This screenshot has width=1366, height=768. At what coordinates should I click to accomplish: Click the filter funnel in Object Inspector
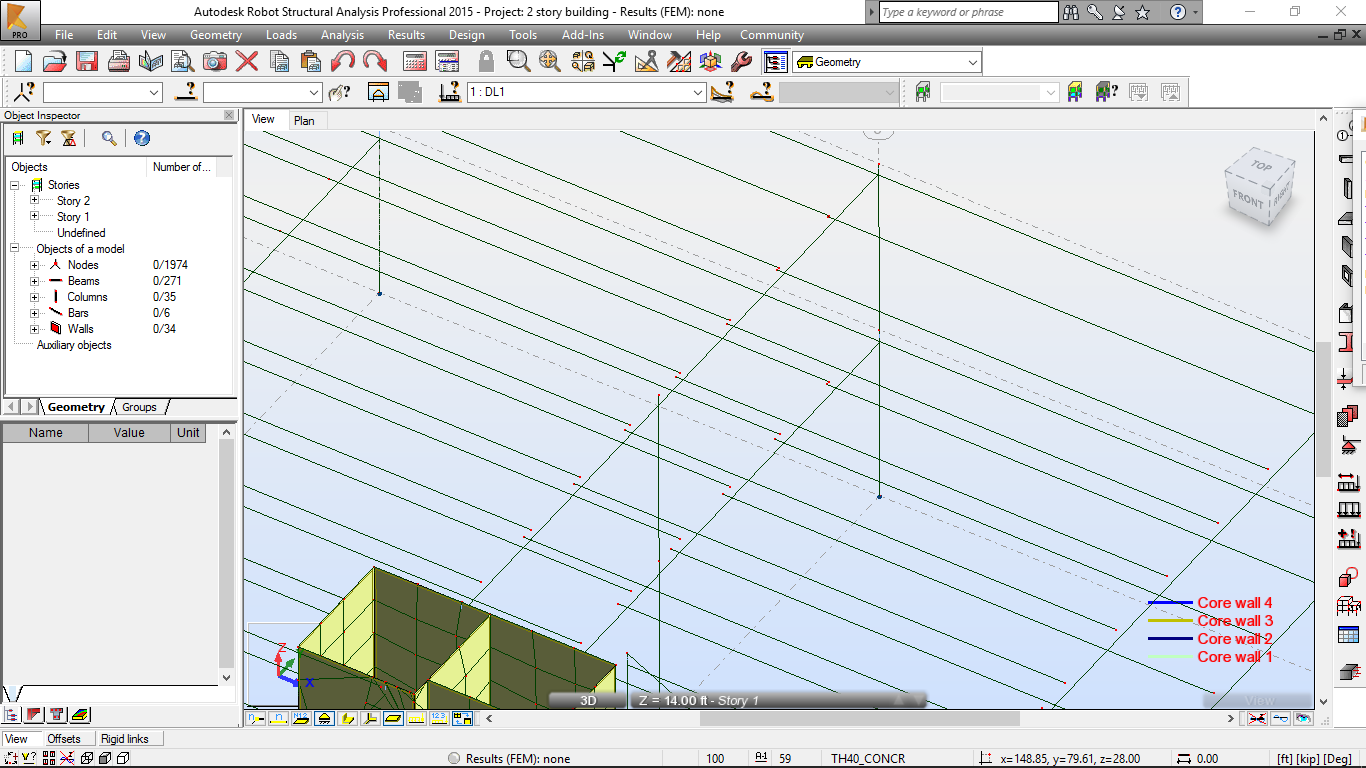(x=43, y=138)
